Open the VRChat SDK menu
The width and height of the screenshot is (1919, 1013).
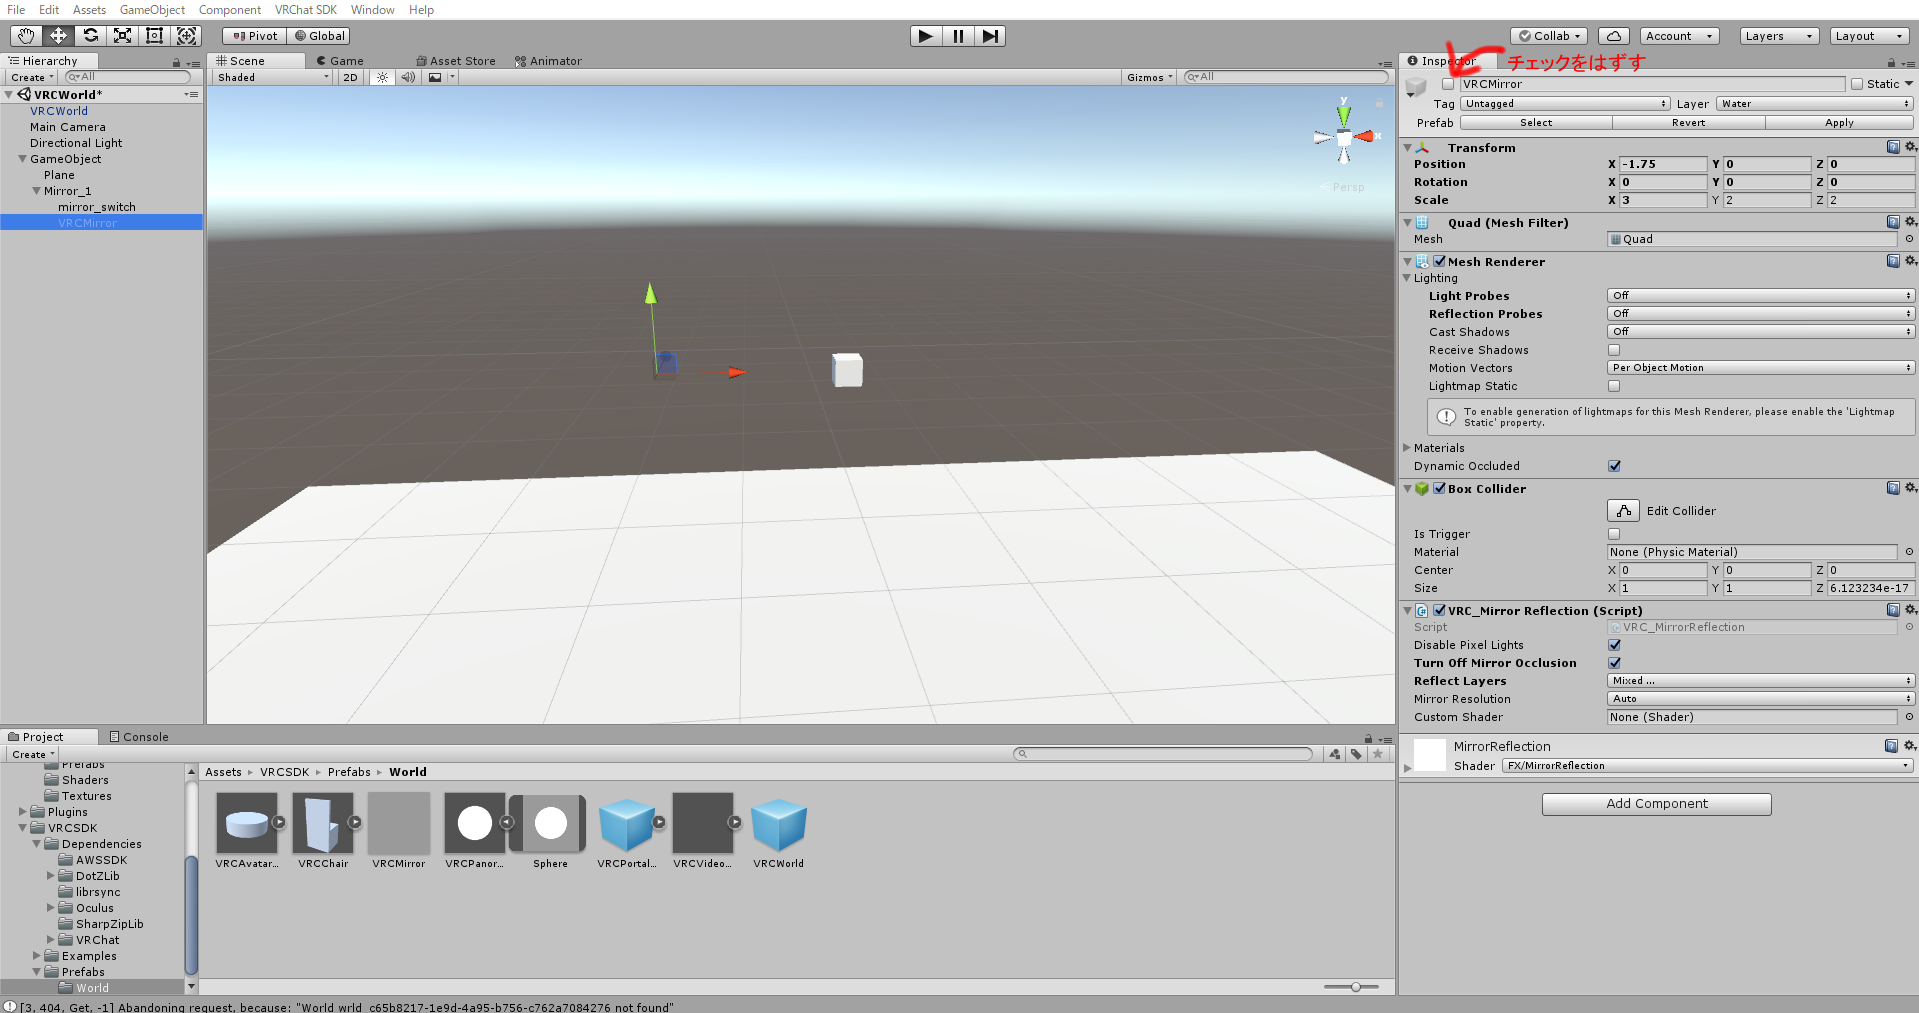306,10
